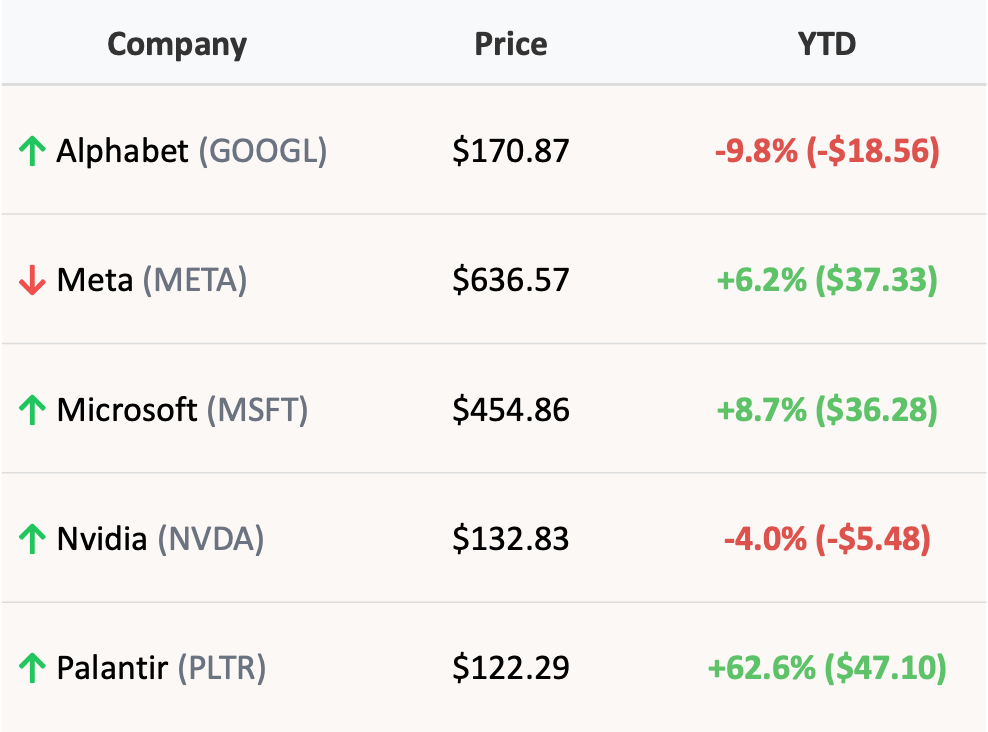988x732 pixels.
Task: Click the MSFT ticker symbol
Action: coord(258,410)
